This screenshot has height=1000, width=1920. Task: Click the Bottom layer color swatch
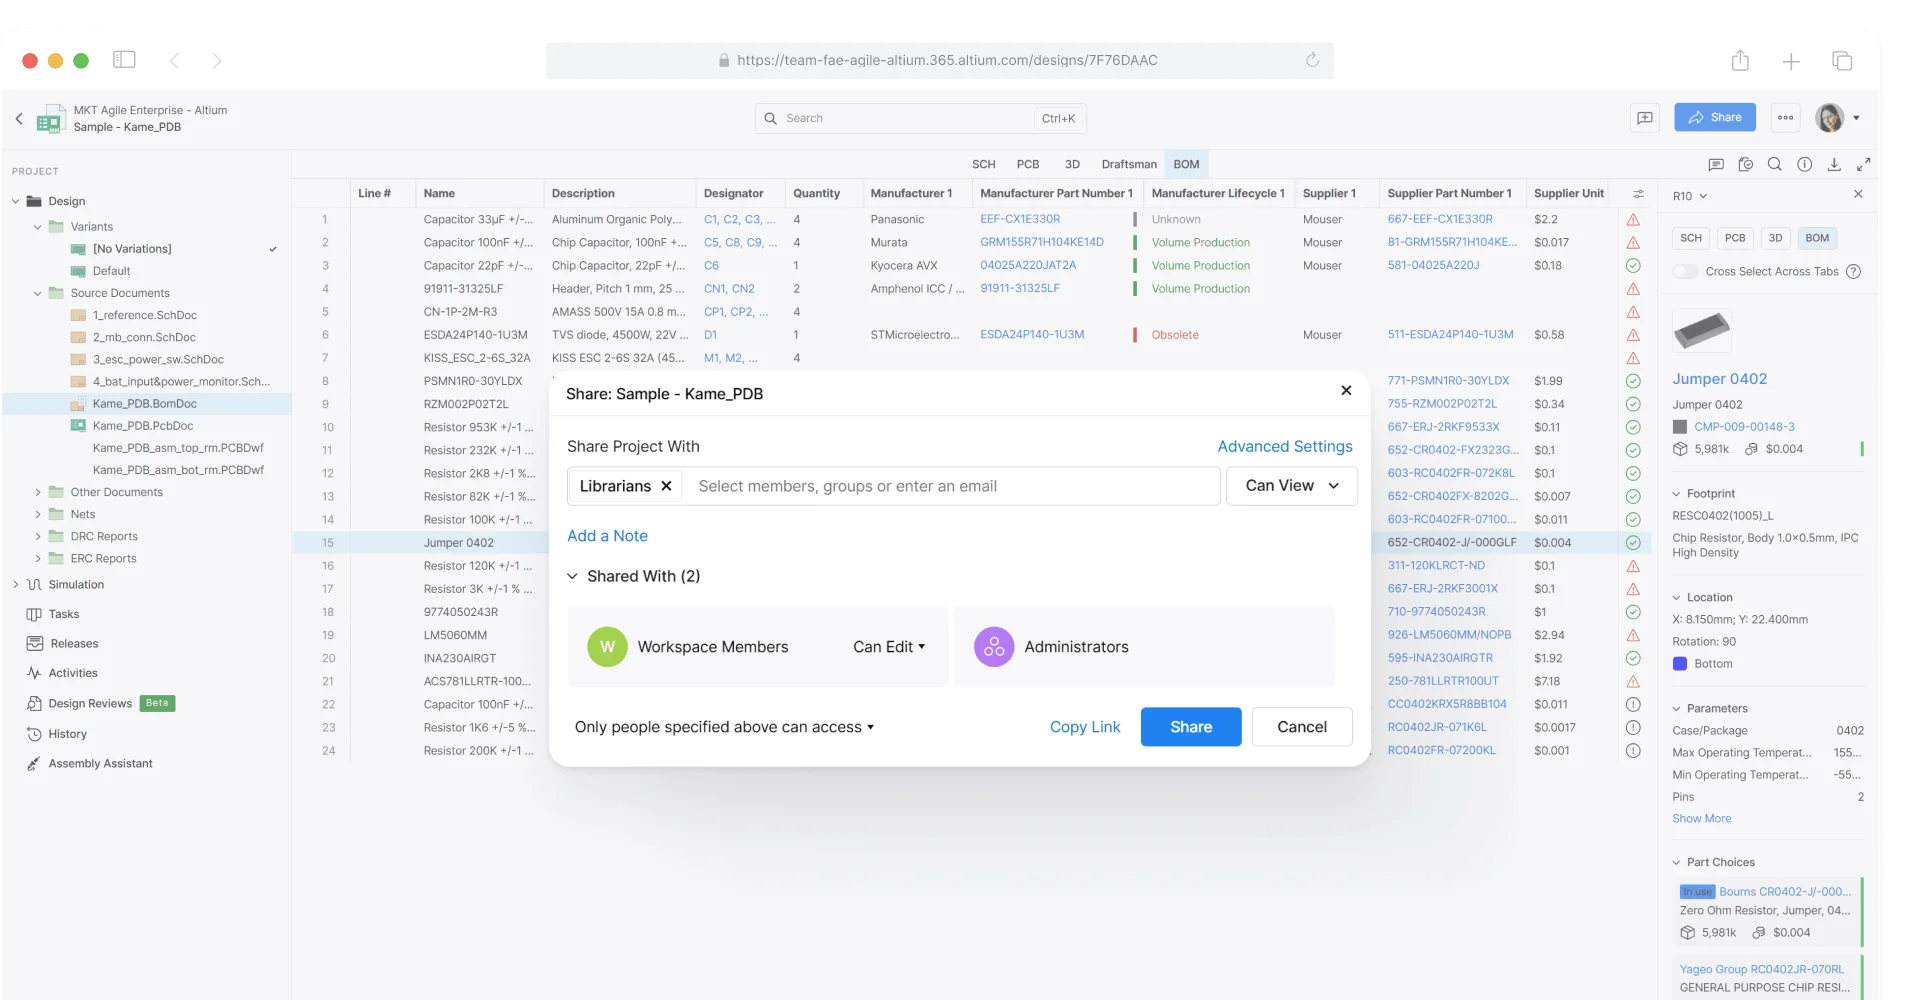click(x=1680, y=664)
